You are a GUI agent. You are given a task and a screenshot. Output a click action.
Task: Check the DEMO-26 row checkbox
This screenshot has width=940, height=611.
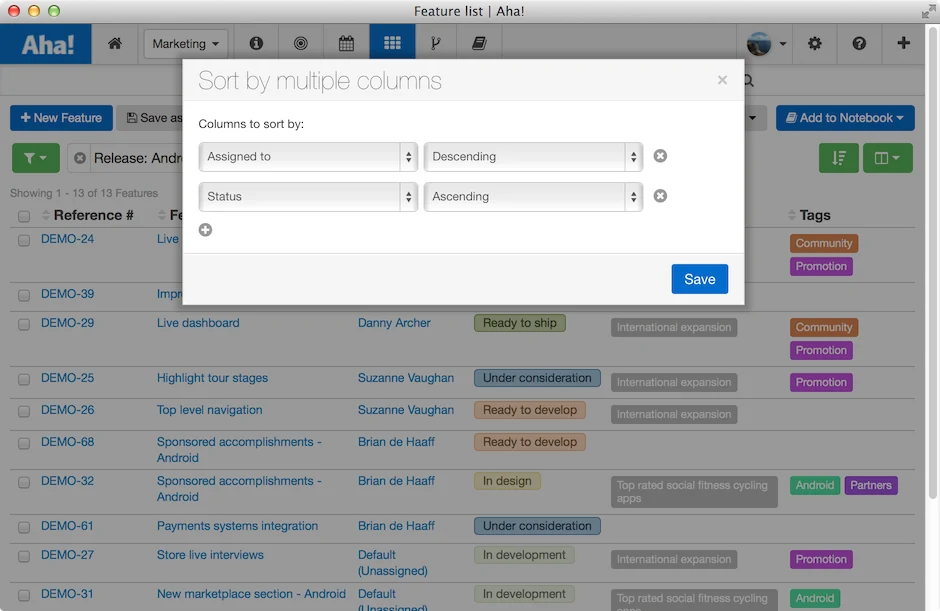(24, 411)
